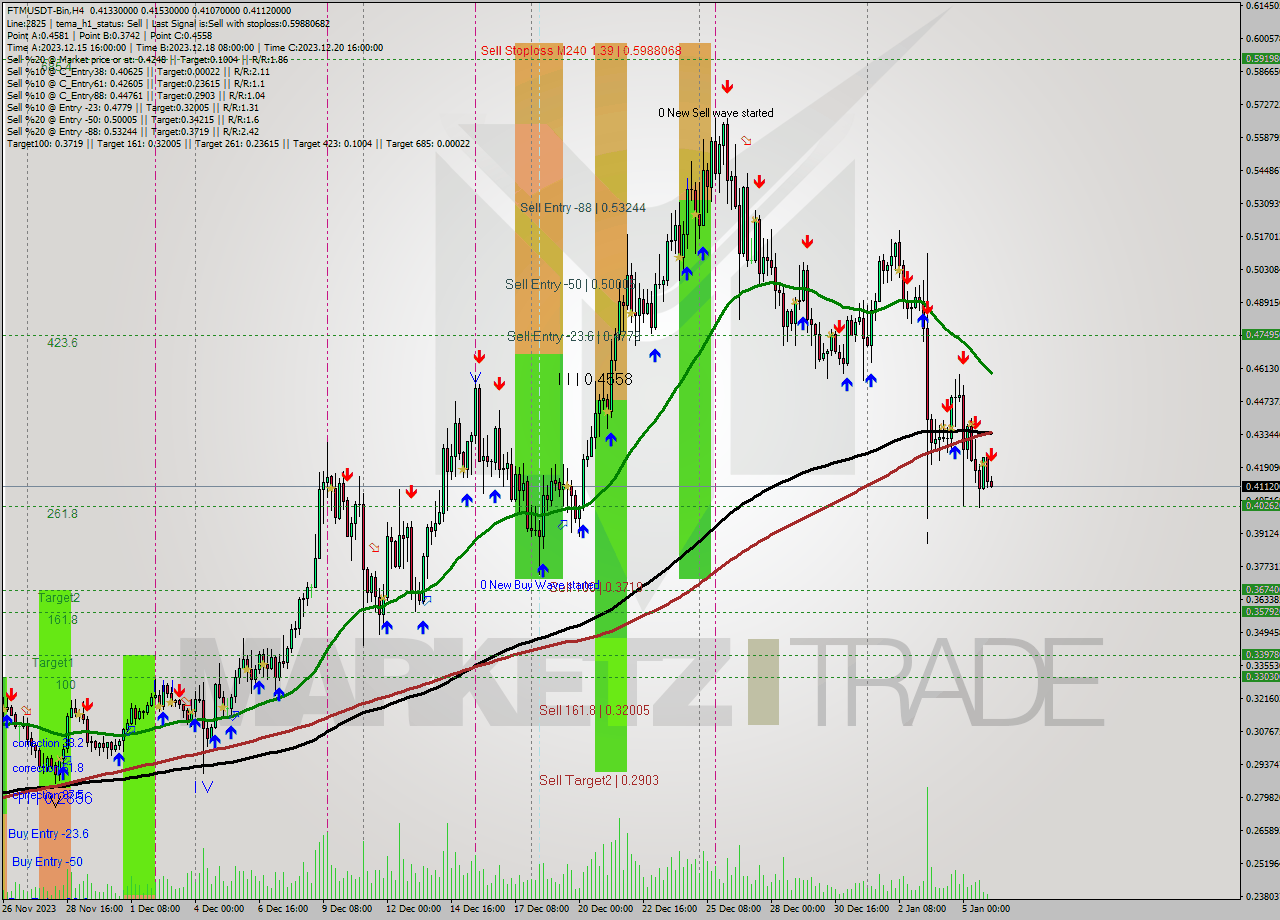Click the '25 Dec 08:00' date label
This screenshot has width=1280, height=920.
point(734,909)
